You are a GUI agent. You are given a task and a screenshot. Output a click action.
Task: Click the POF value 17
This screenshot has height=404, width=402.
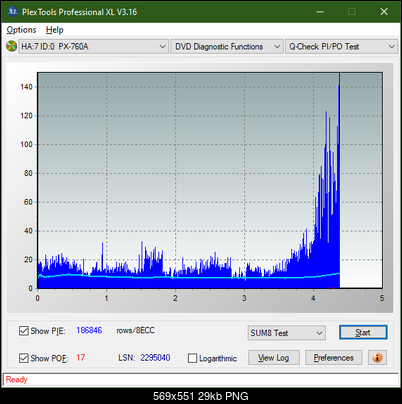click(x=81, y=358)
